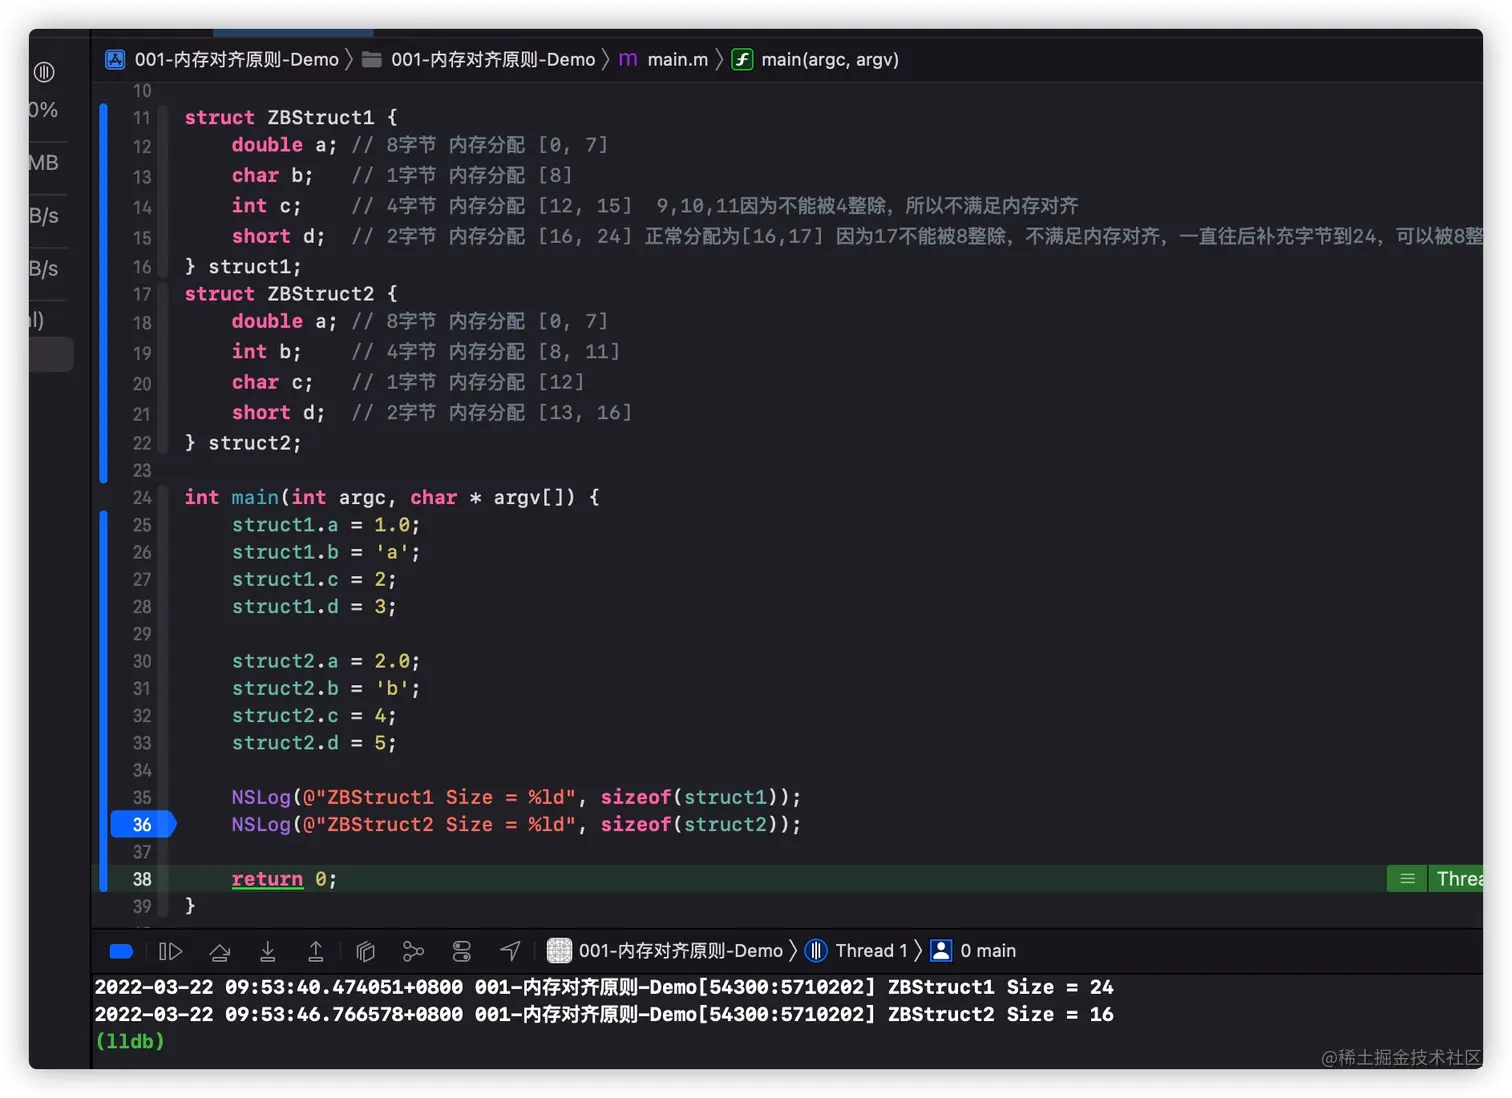Click 'char b;' on line 13
The height and width of the screenshot is (1098, 1512).
tap(272, 176)
